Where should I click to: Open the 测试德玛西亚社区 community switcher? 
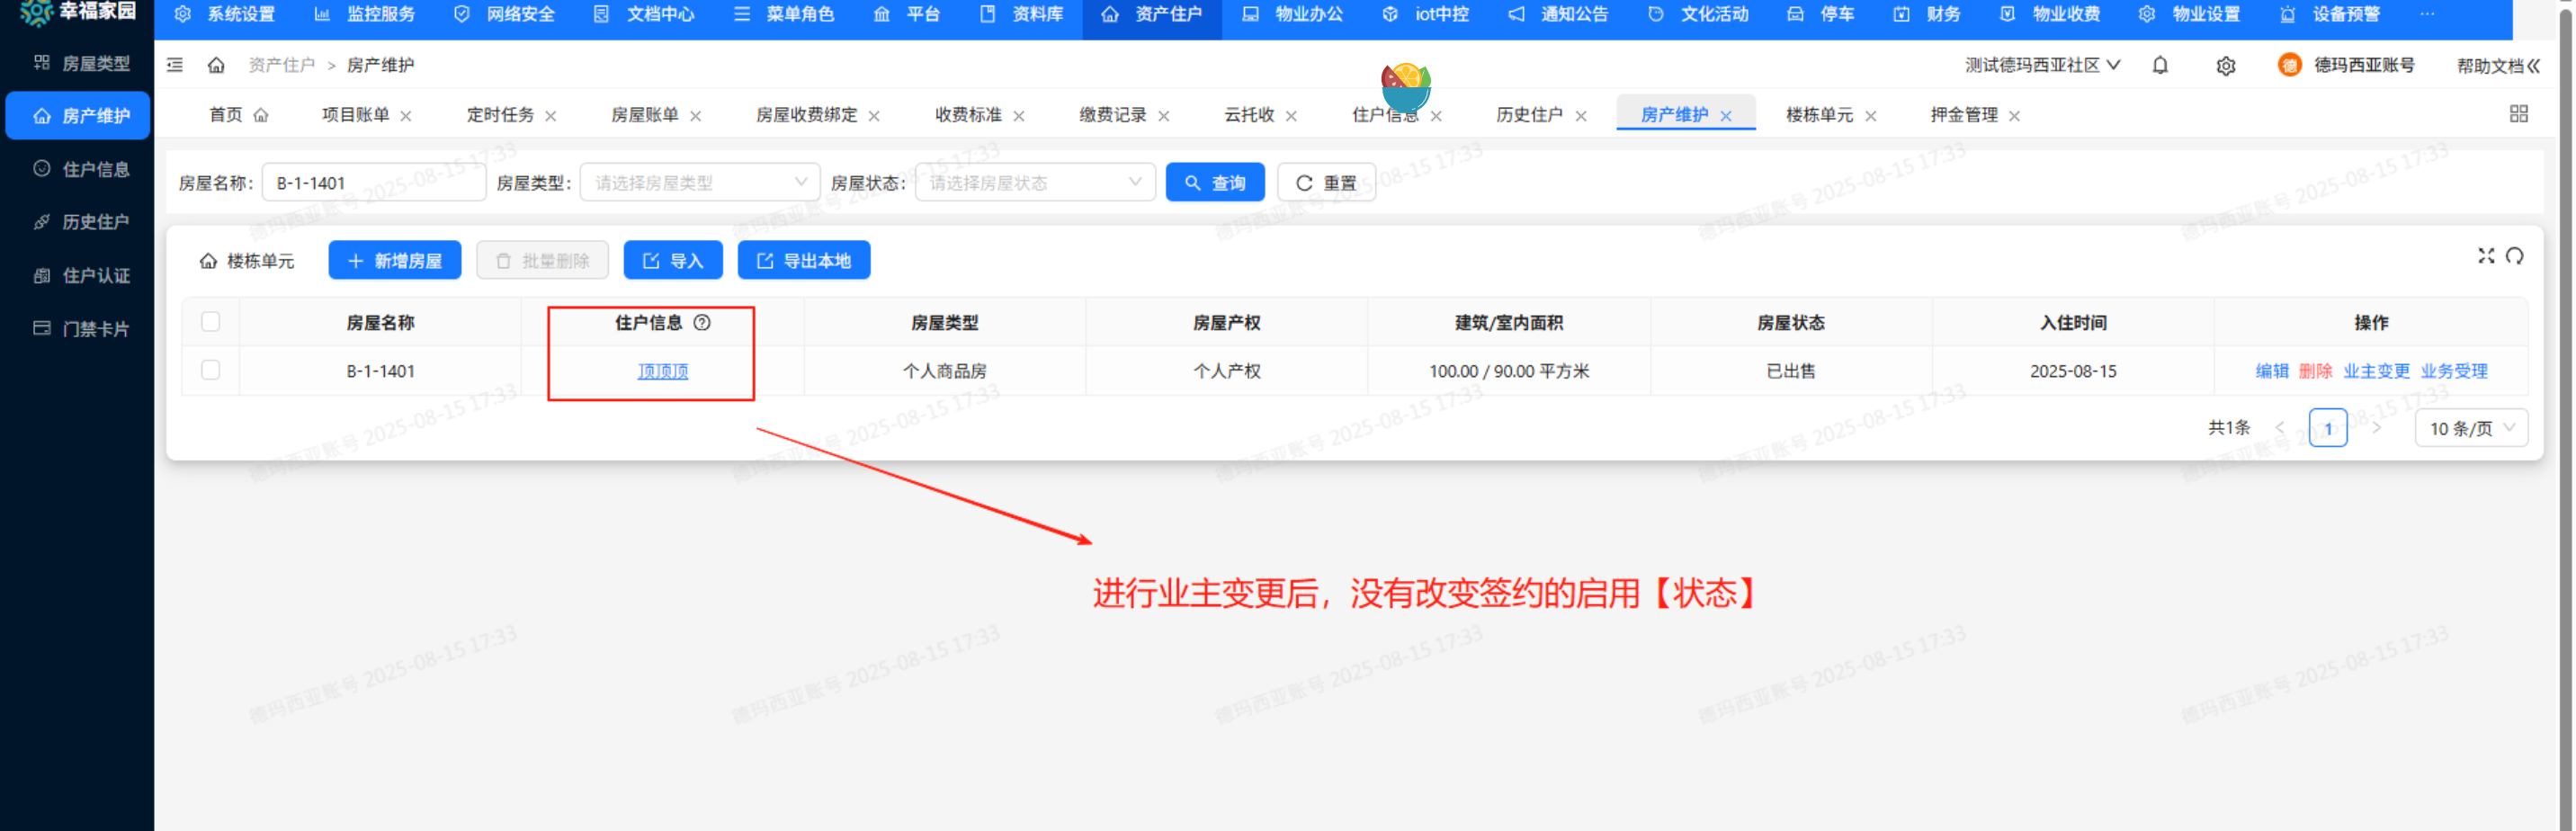2041,66
